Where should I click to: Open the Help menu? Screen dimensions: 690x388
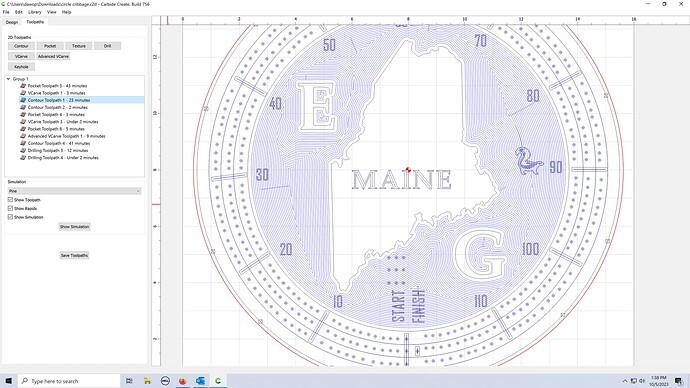[x=66, y=12]
